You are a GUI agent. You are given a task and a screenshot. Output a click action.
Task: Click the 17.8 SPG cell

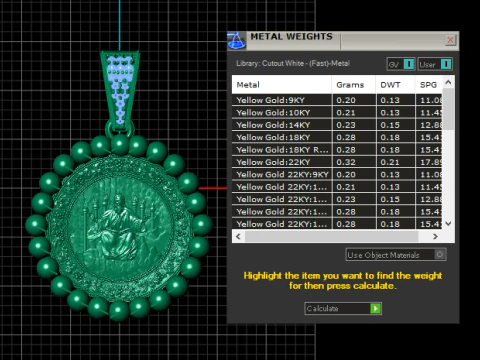429,162
